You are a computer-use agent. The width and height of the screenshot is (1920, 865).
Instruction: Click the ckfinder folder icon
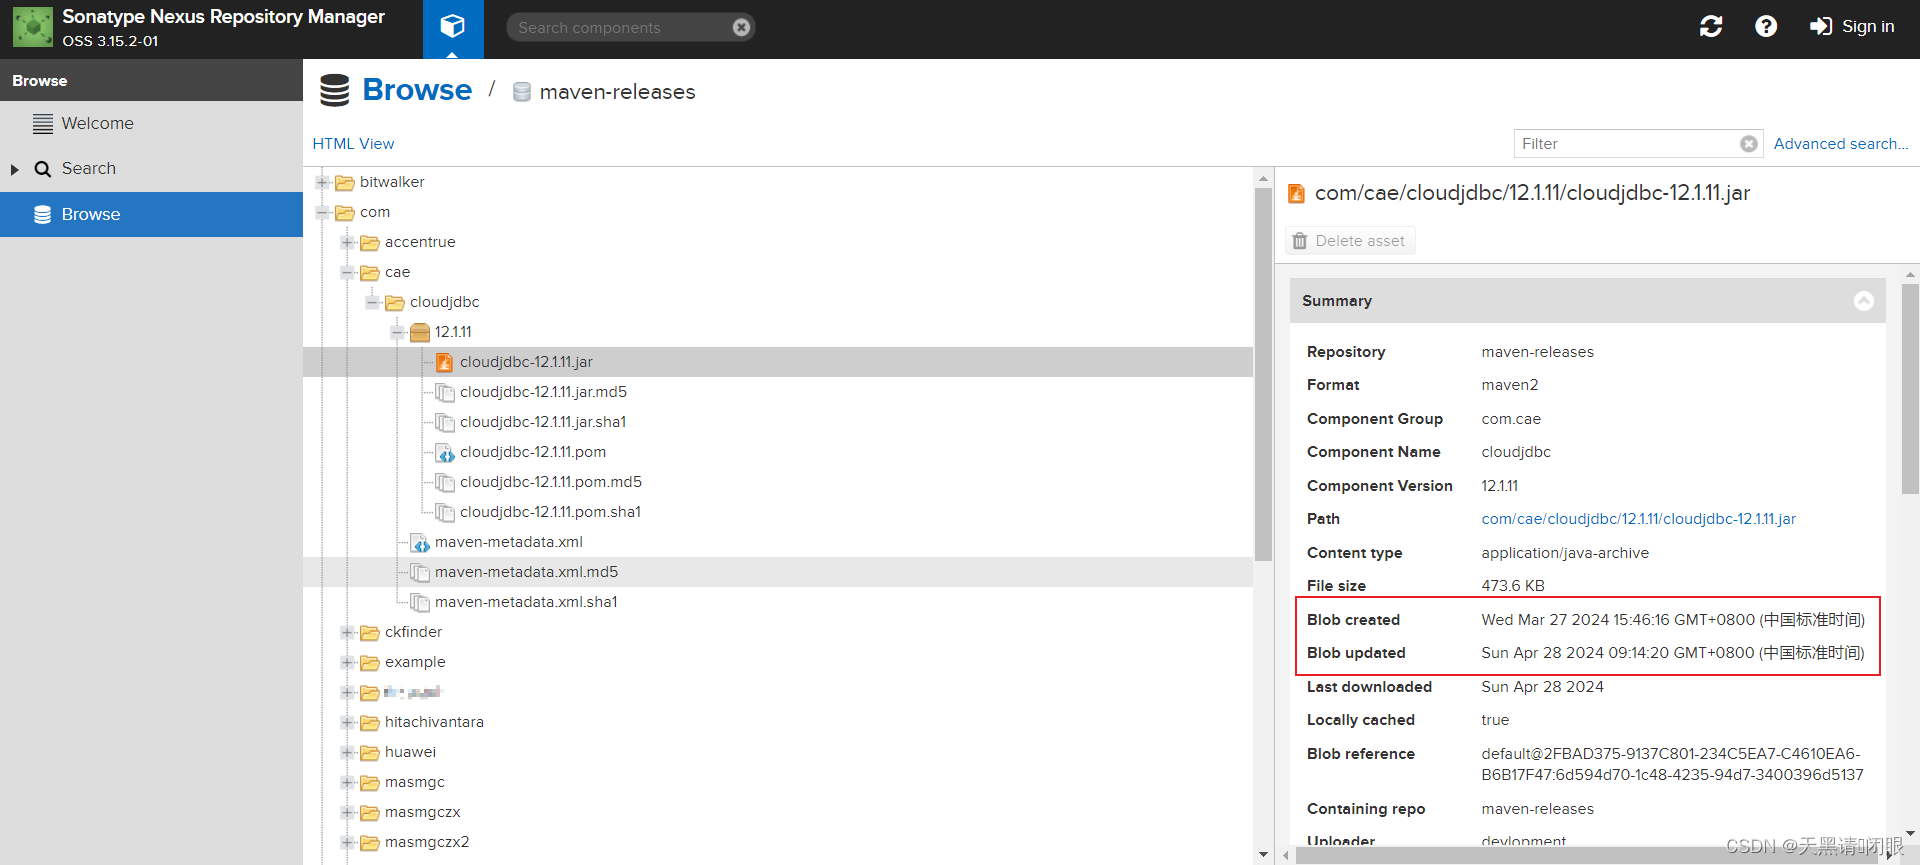tap(370, 632)
